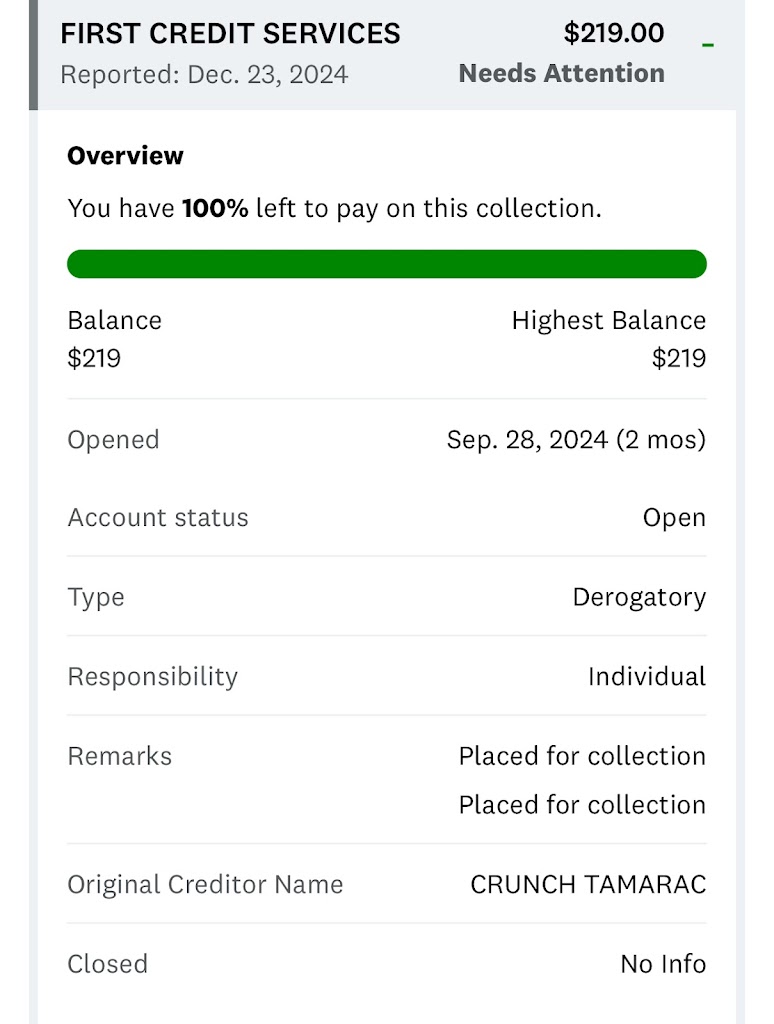This screenshot has height=1024, width=774.
Task: Click the 100% left to pay message
Action: pos(334,209)
